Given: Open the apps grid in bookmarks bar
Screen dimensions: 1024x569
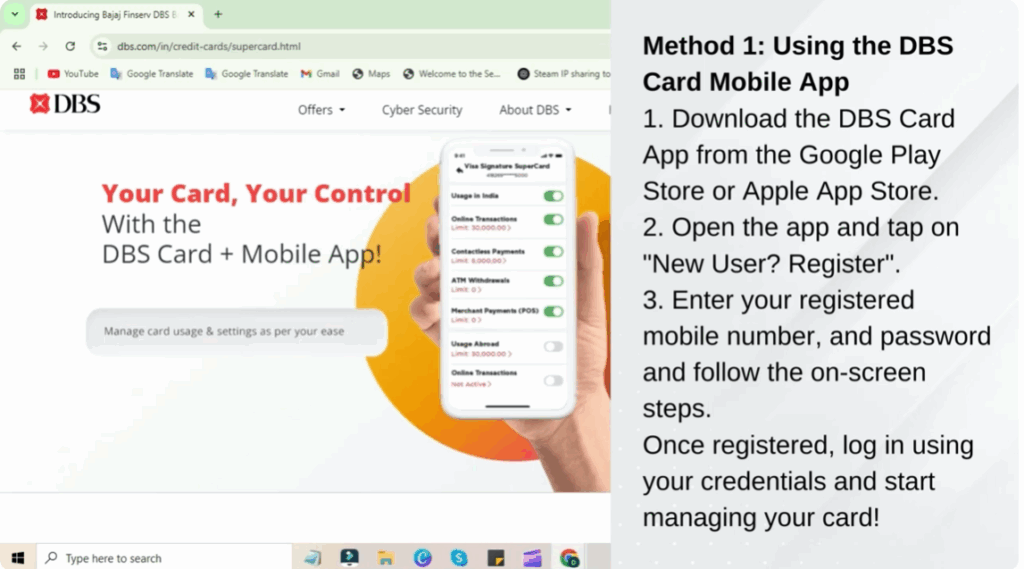Looking at the screenshot, I should 20,74.
